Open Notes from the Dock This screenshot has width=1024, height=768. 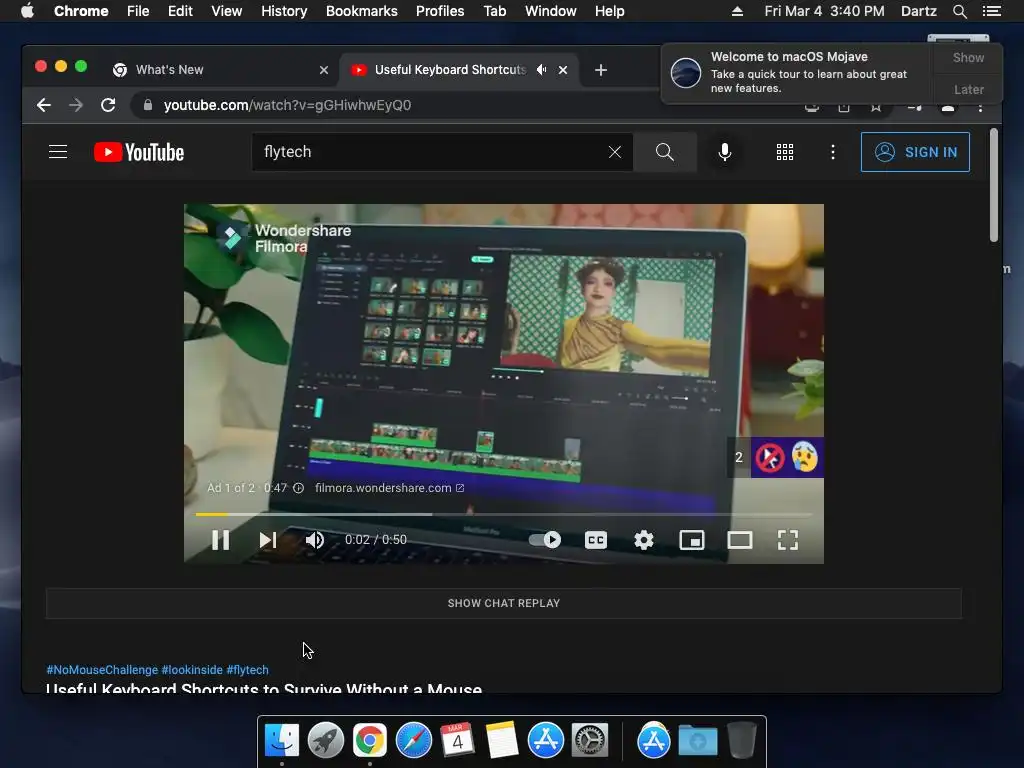click(502, 741)
